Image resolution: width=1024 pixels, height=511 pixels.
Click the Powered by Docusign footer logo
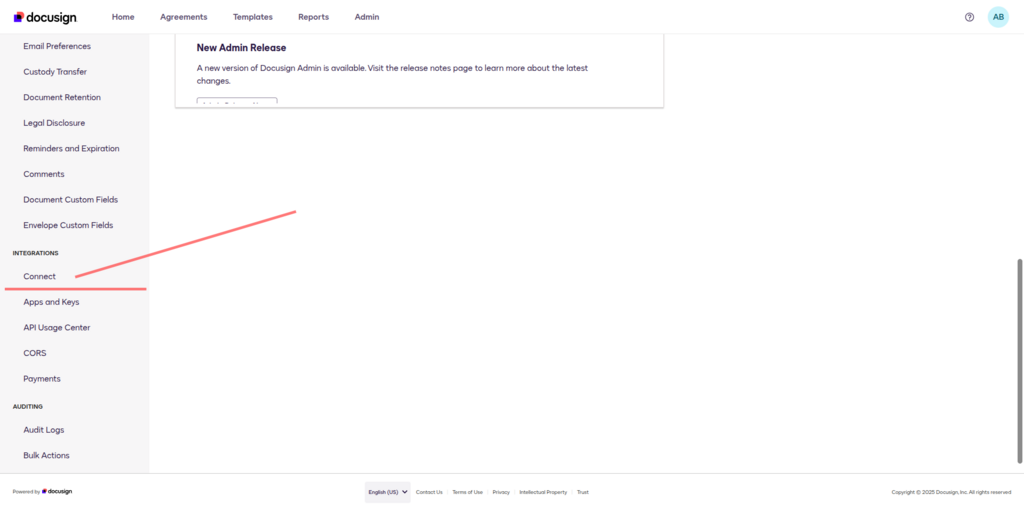click(x=56, y=491)
